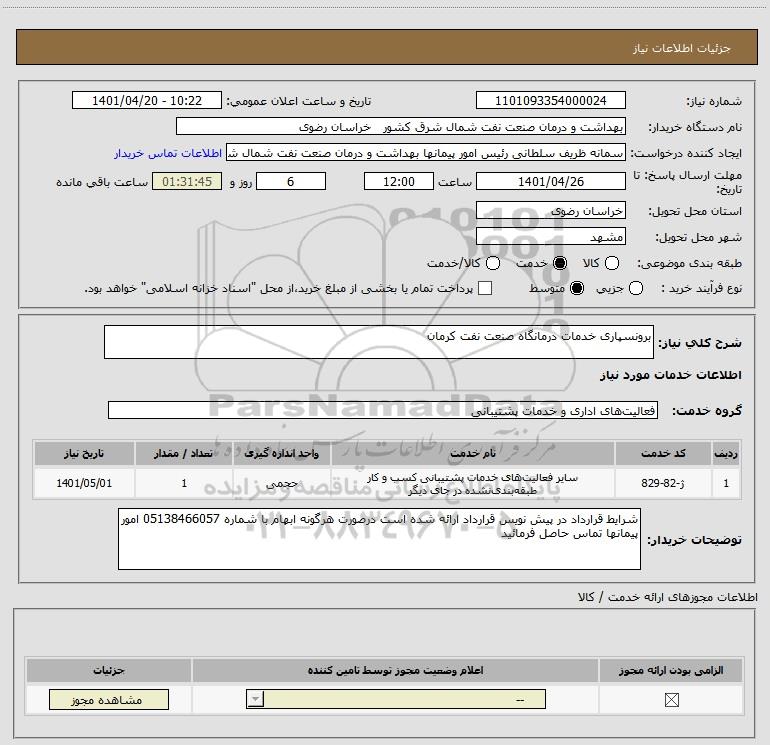
Task: Select the خدمت radio button
Action: 560,263
